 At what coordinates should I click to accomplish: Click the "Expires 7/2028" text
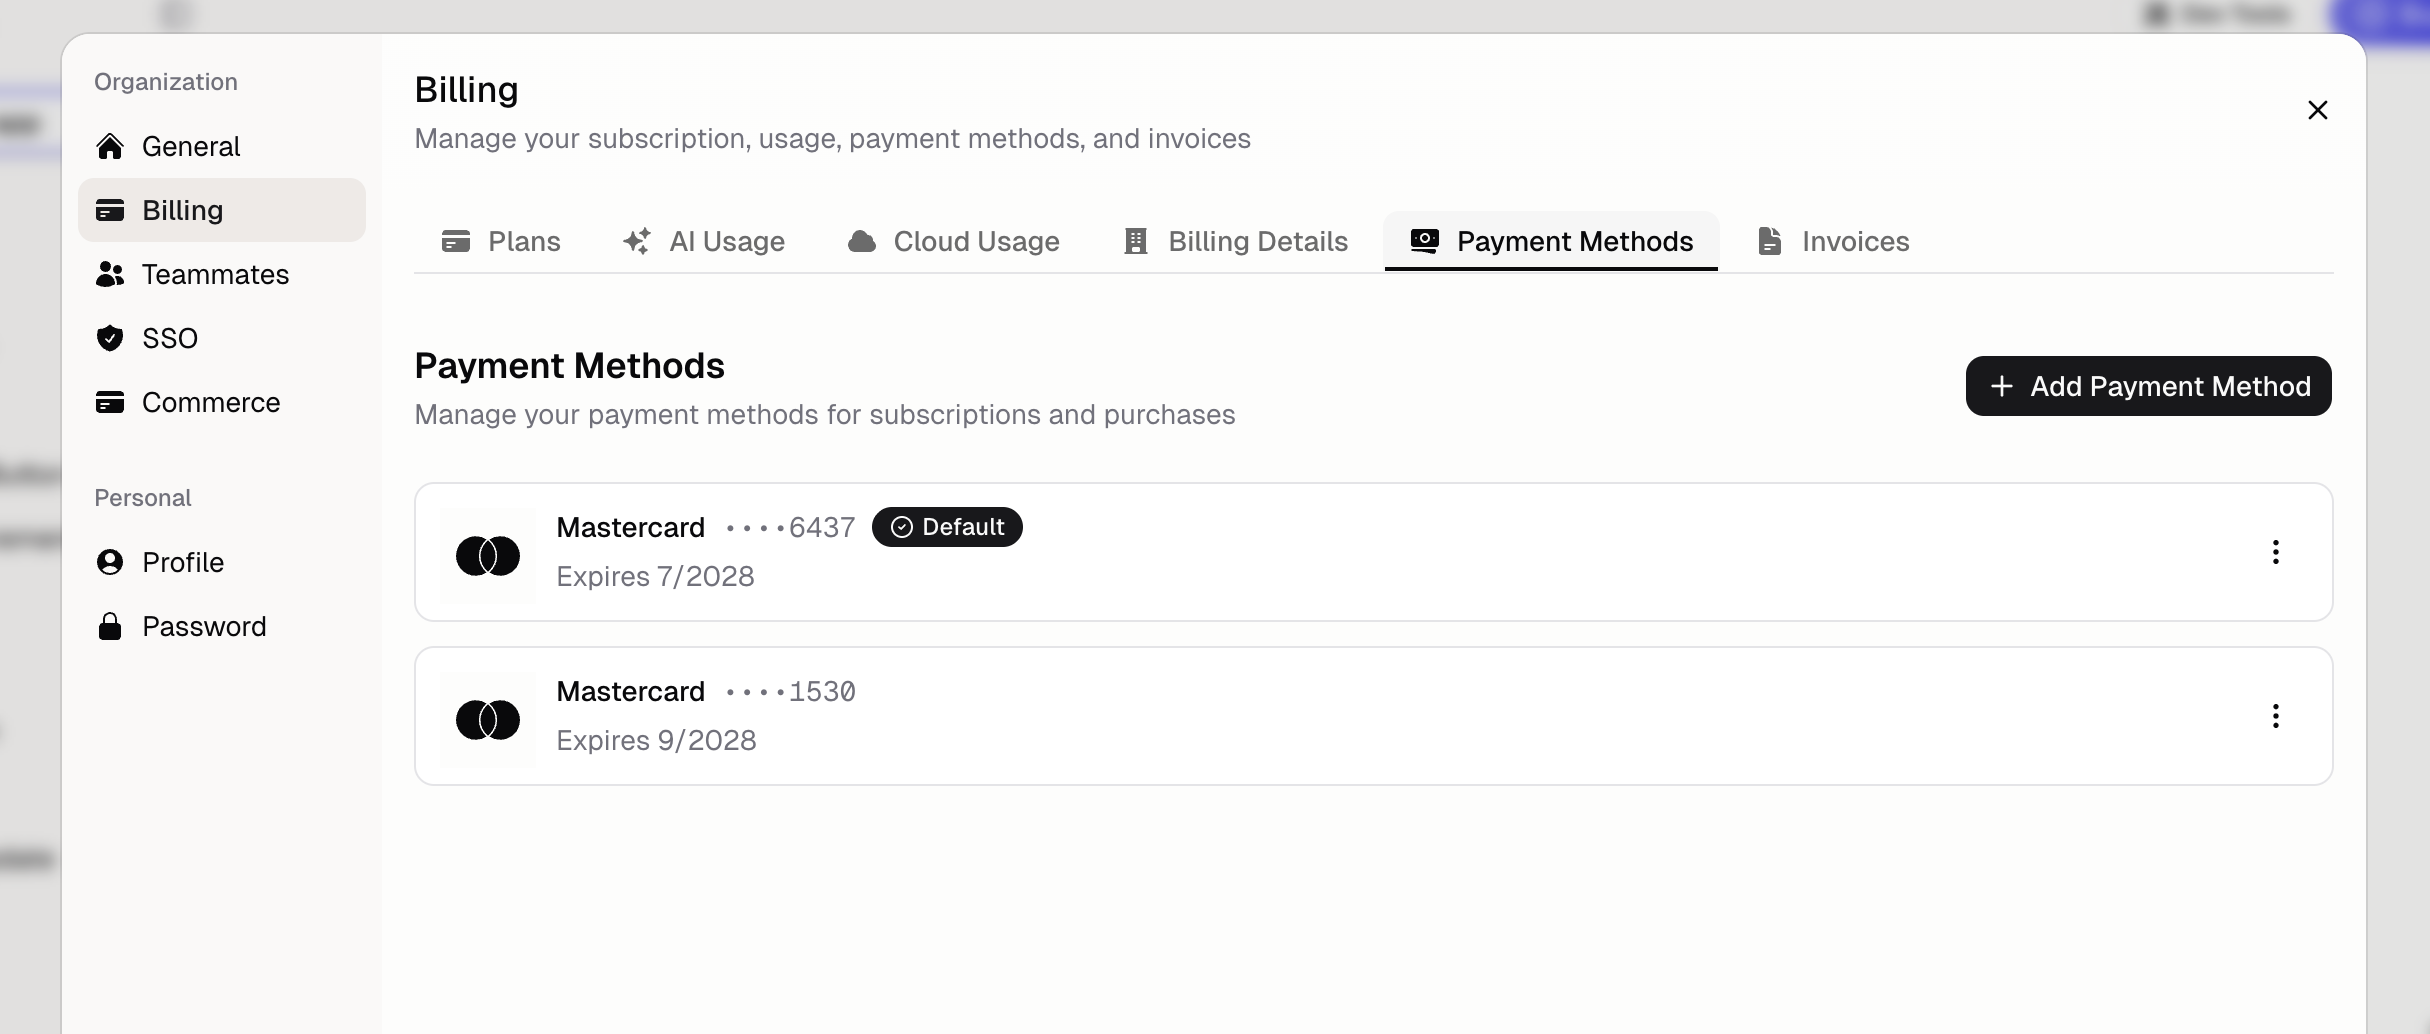pyautogui.click(x=655, y=576)
